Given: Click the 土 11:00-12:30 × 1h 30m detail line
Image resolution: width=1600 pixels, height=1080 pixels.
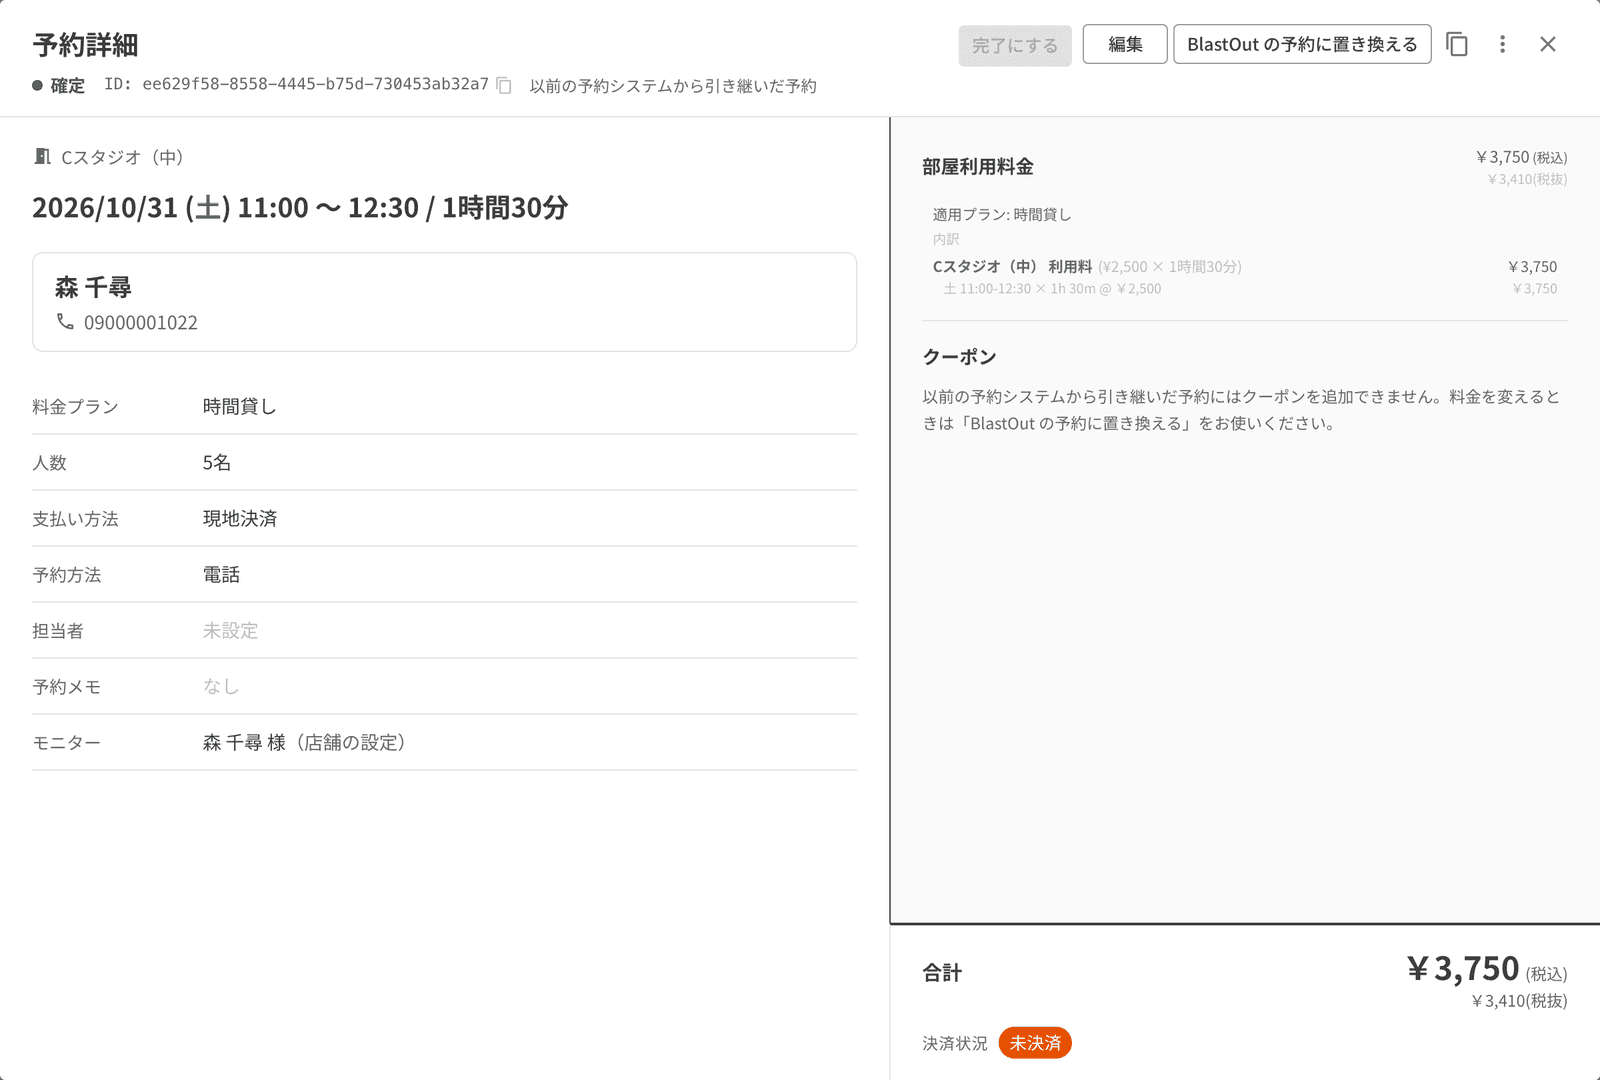Looking at the screenshot, I should point(1052,289).
